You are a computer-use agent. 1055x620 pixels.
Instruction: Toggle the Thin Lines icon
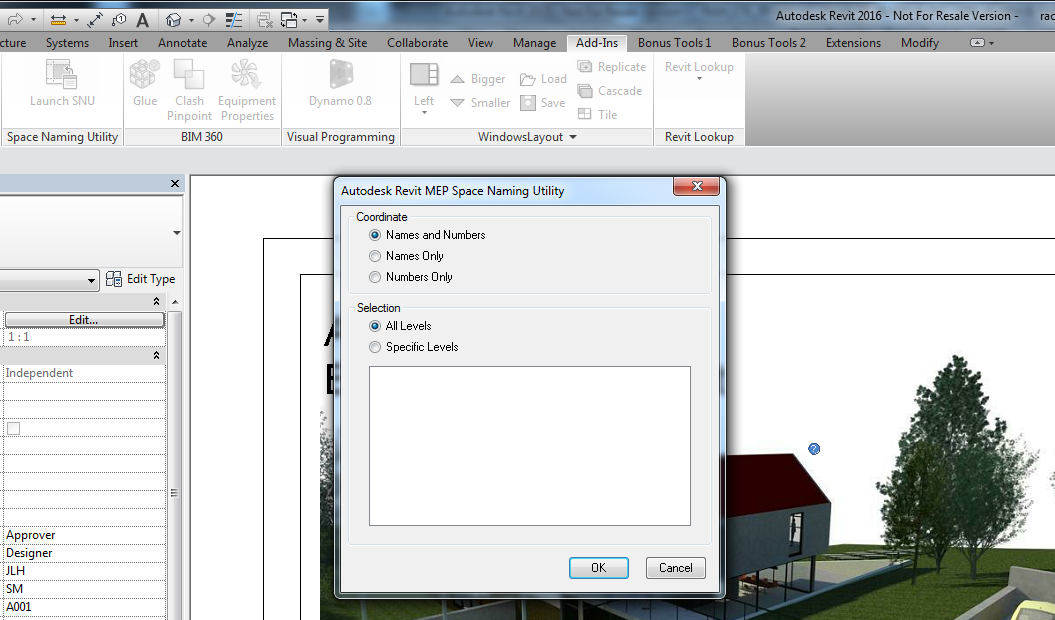233,20
